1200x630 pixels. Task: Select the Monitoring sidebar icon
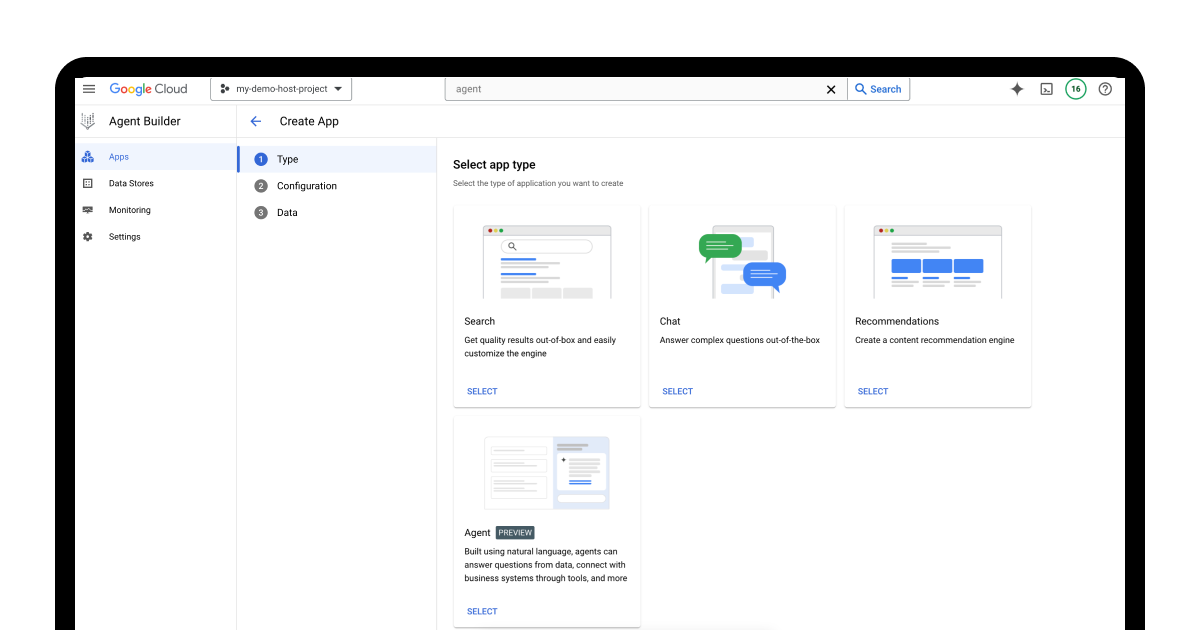click(89, 209)
